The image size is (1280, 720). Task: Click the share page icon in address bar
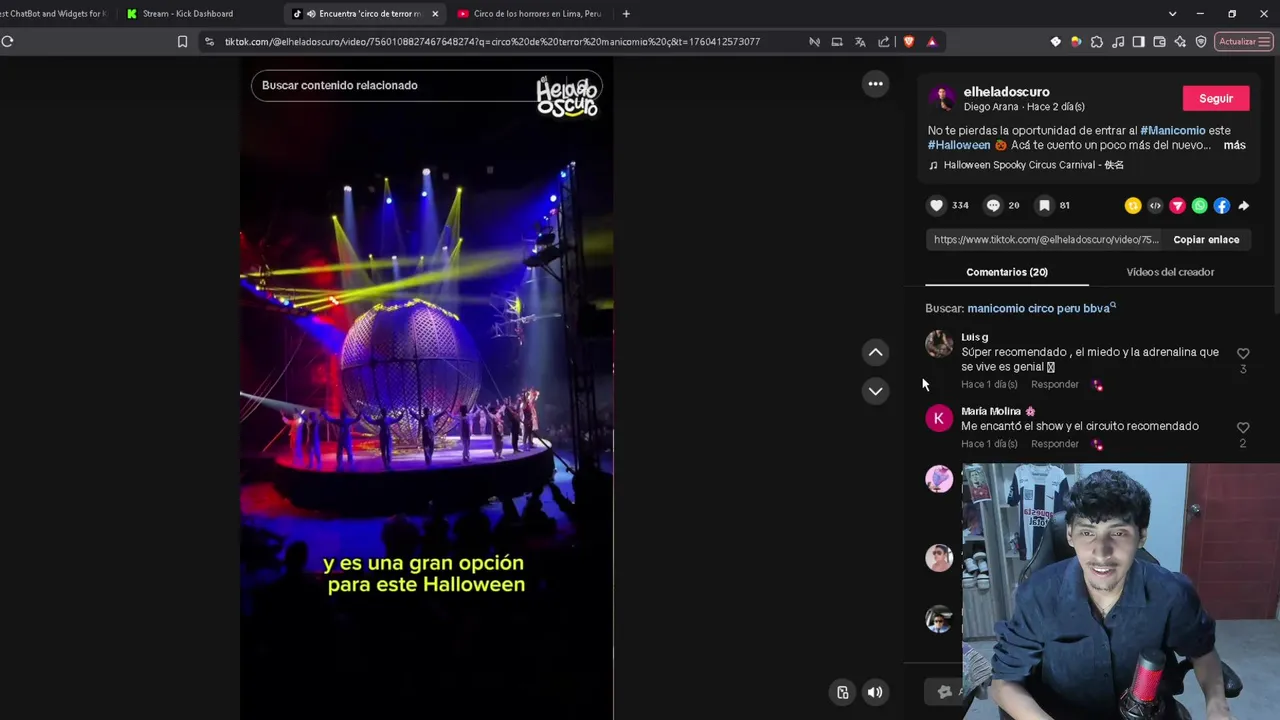click(x=884, y=42)
